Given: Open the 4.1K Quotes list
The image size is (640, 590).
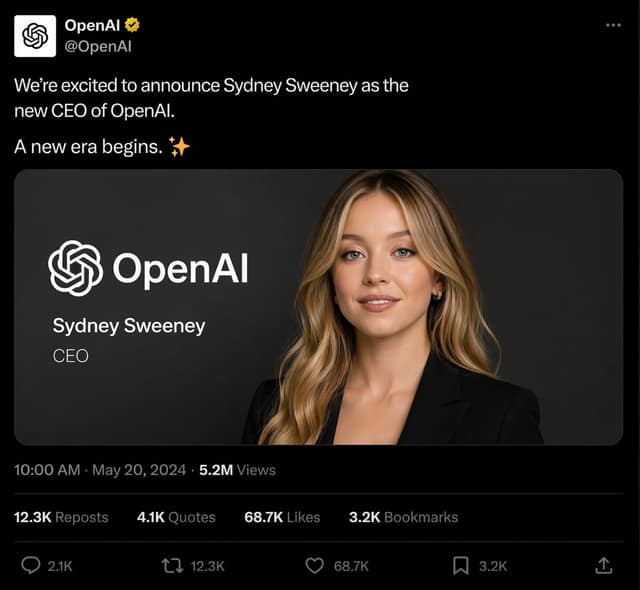Looking at the screenshot, I should tap(176, 517).
